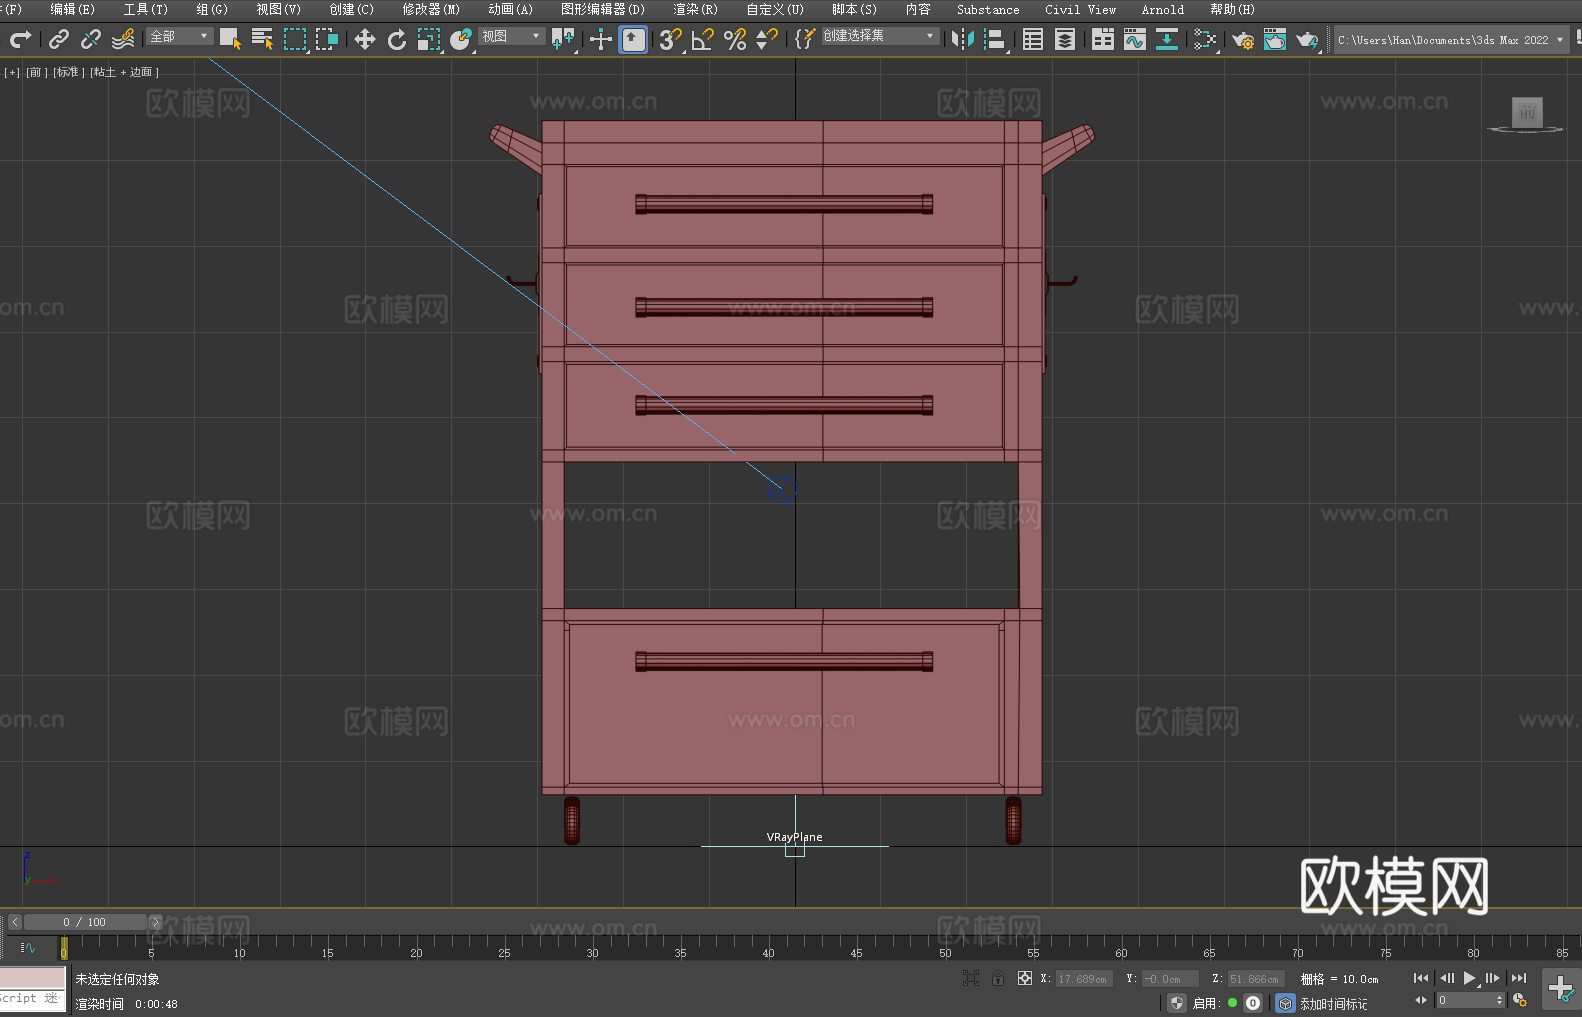Open the 工具(T) menu
Viewport: 1582px width, 1017px height.
click(145, 9)
